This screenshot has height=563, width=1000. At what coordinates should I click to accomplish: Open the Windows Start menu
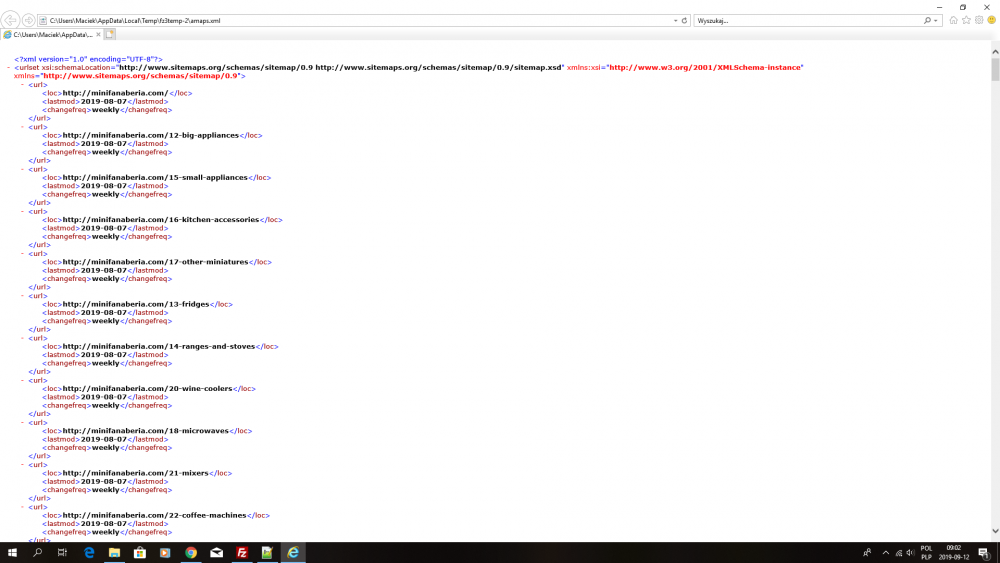point(12,553)
